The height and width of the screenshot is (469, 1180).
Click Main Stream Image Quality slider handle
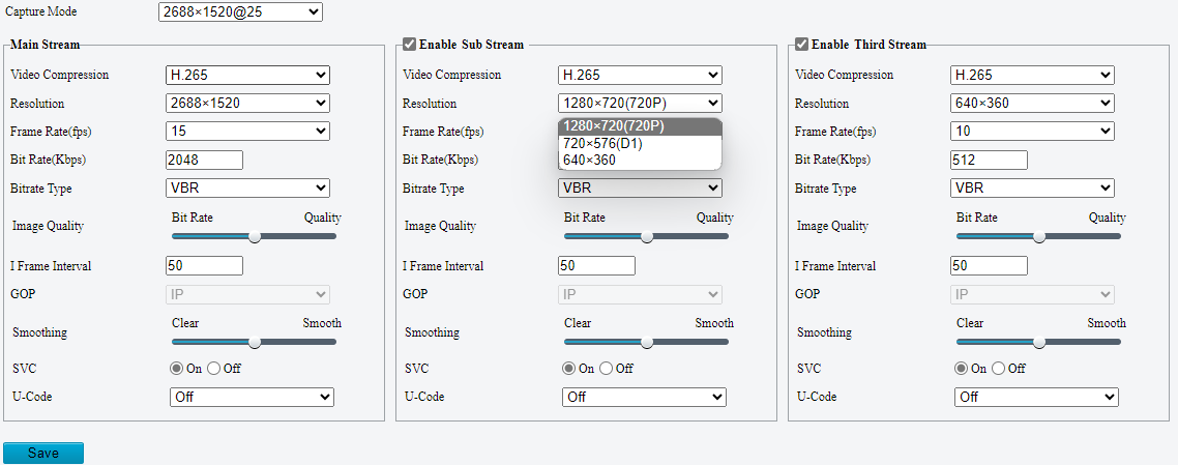click(255, 237)
